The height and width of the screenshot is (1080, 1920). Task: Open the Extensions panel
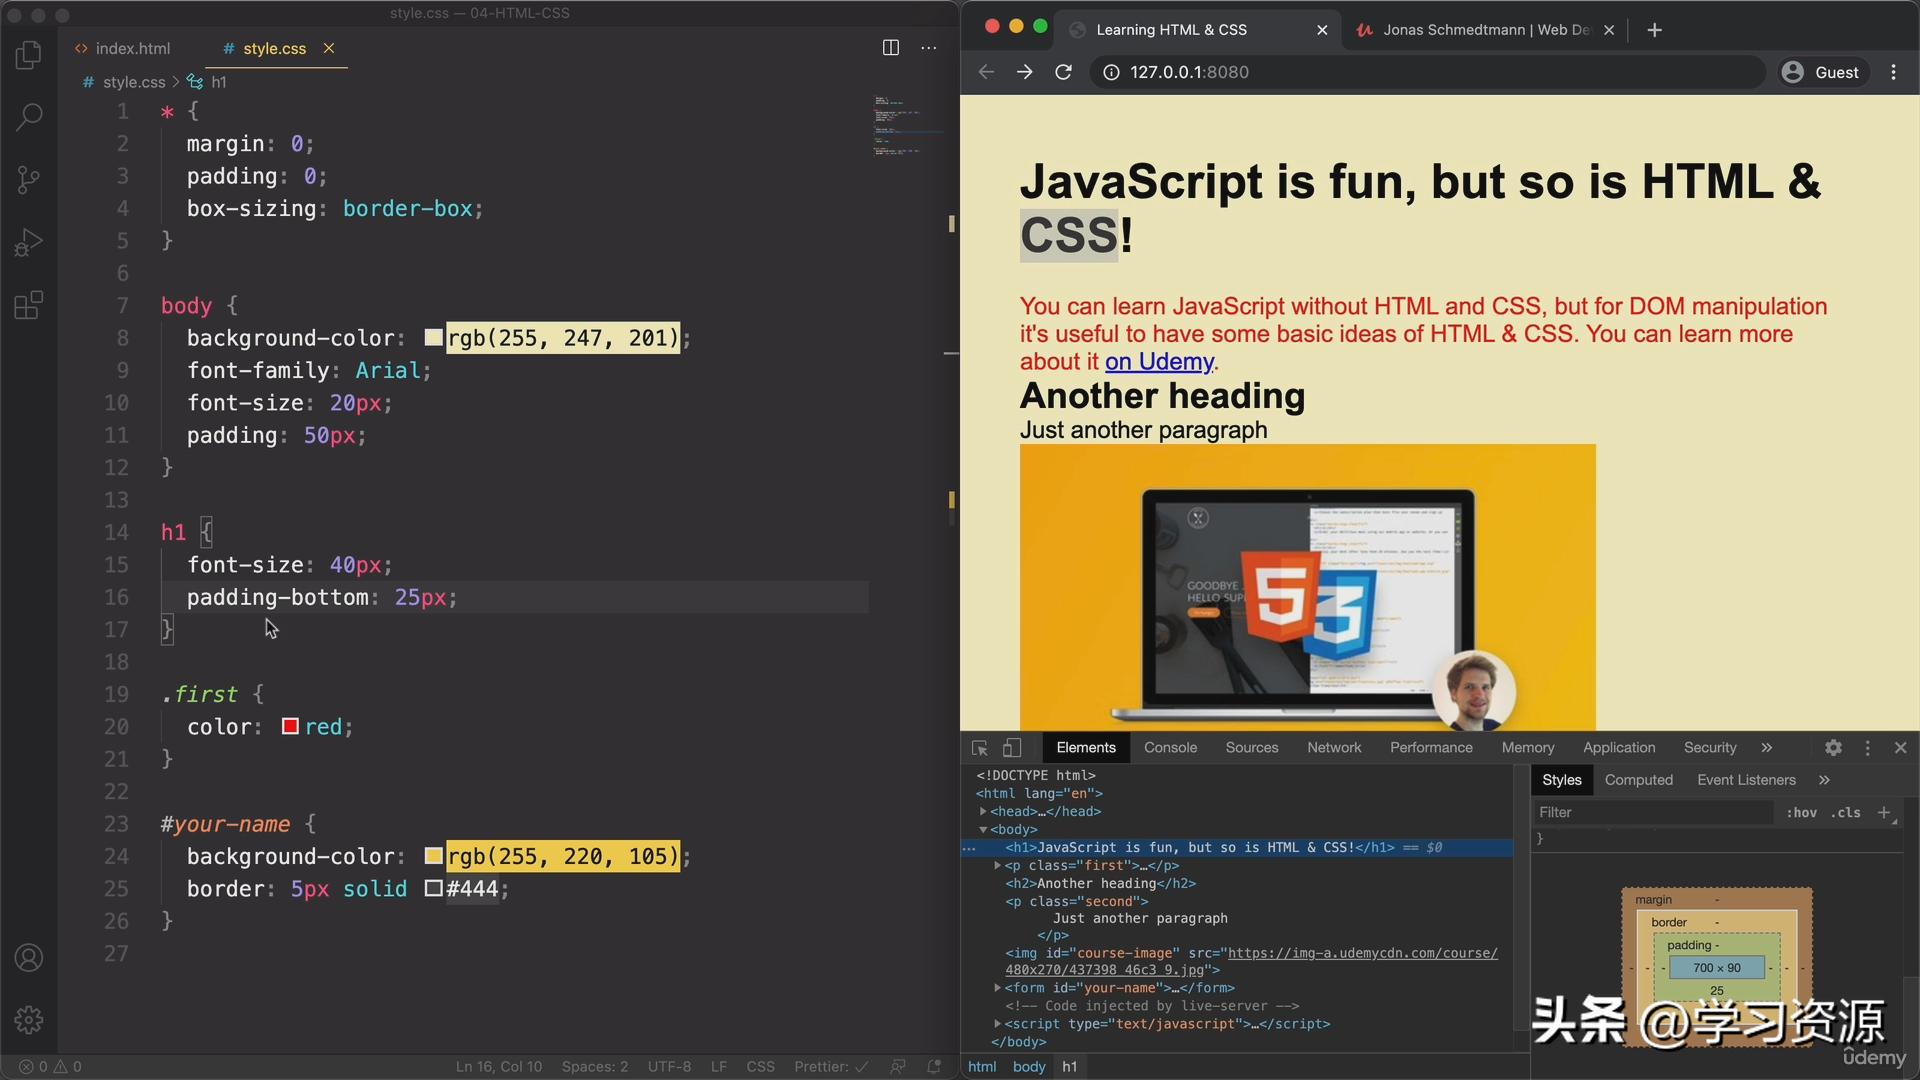[28, 305]
